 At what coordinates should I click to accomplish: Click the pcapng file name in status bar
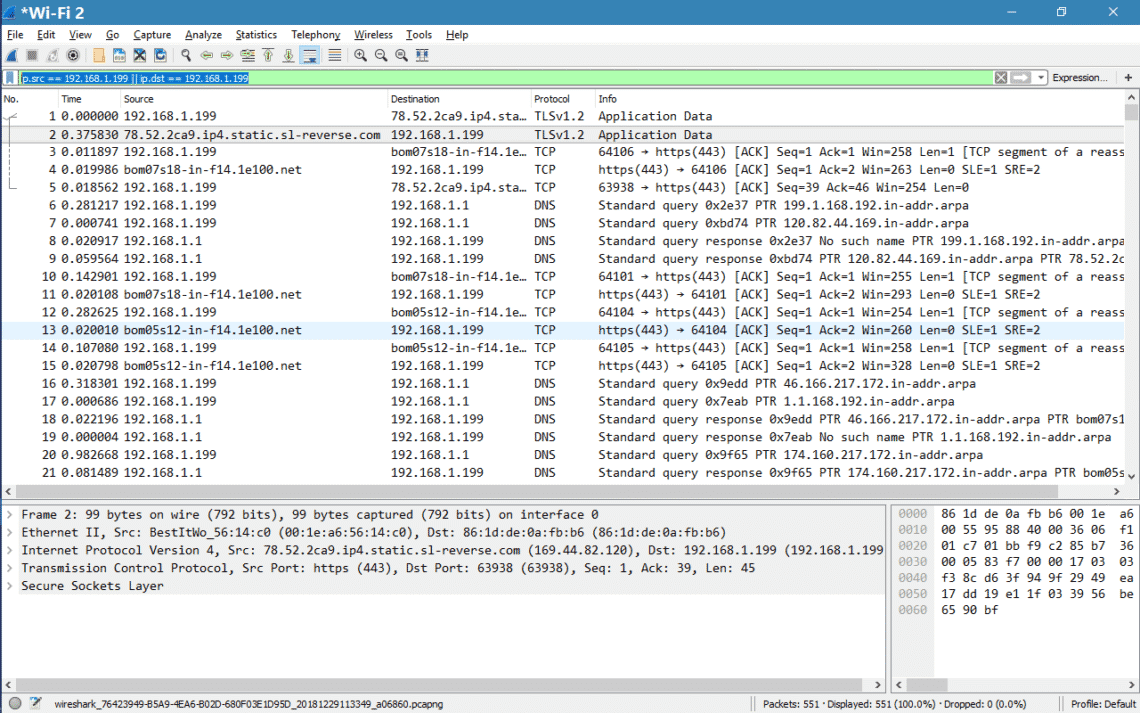[x=249, y=704]
